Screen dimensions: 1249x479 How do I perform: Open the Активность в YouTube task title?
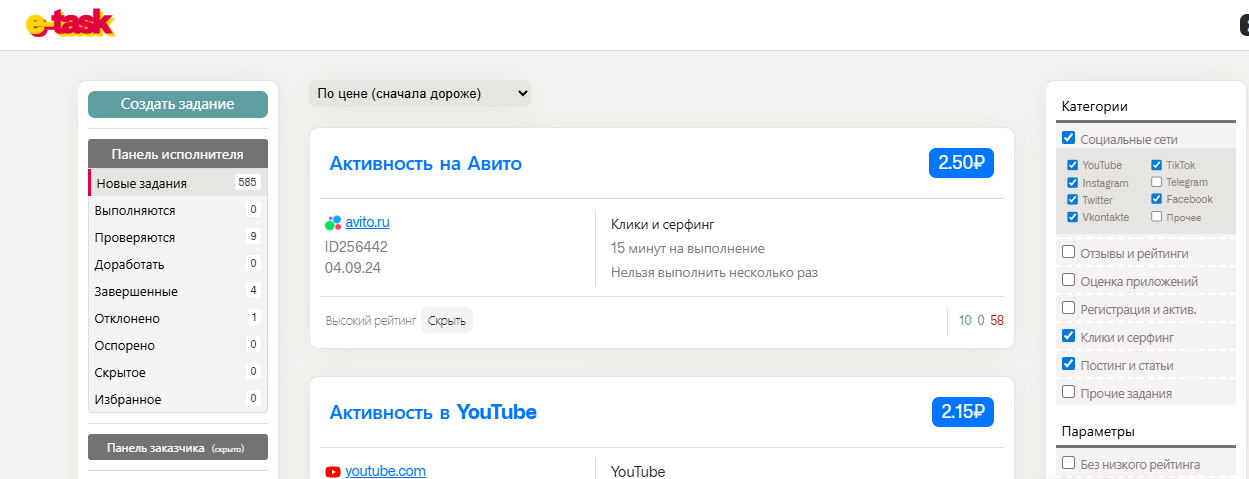(433, 412)
